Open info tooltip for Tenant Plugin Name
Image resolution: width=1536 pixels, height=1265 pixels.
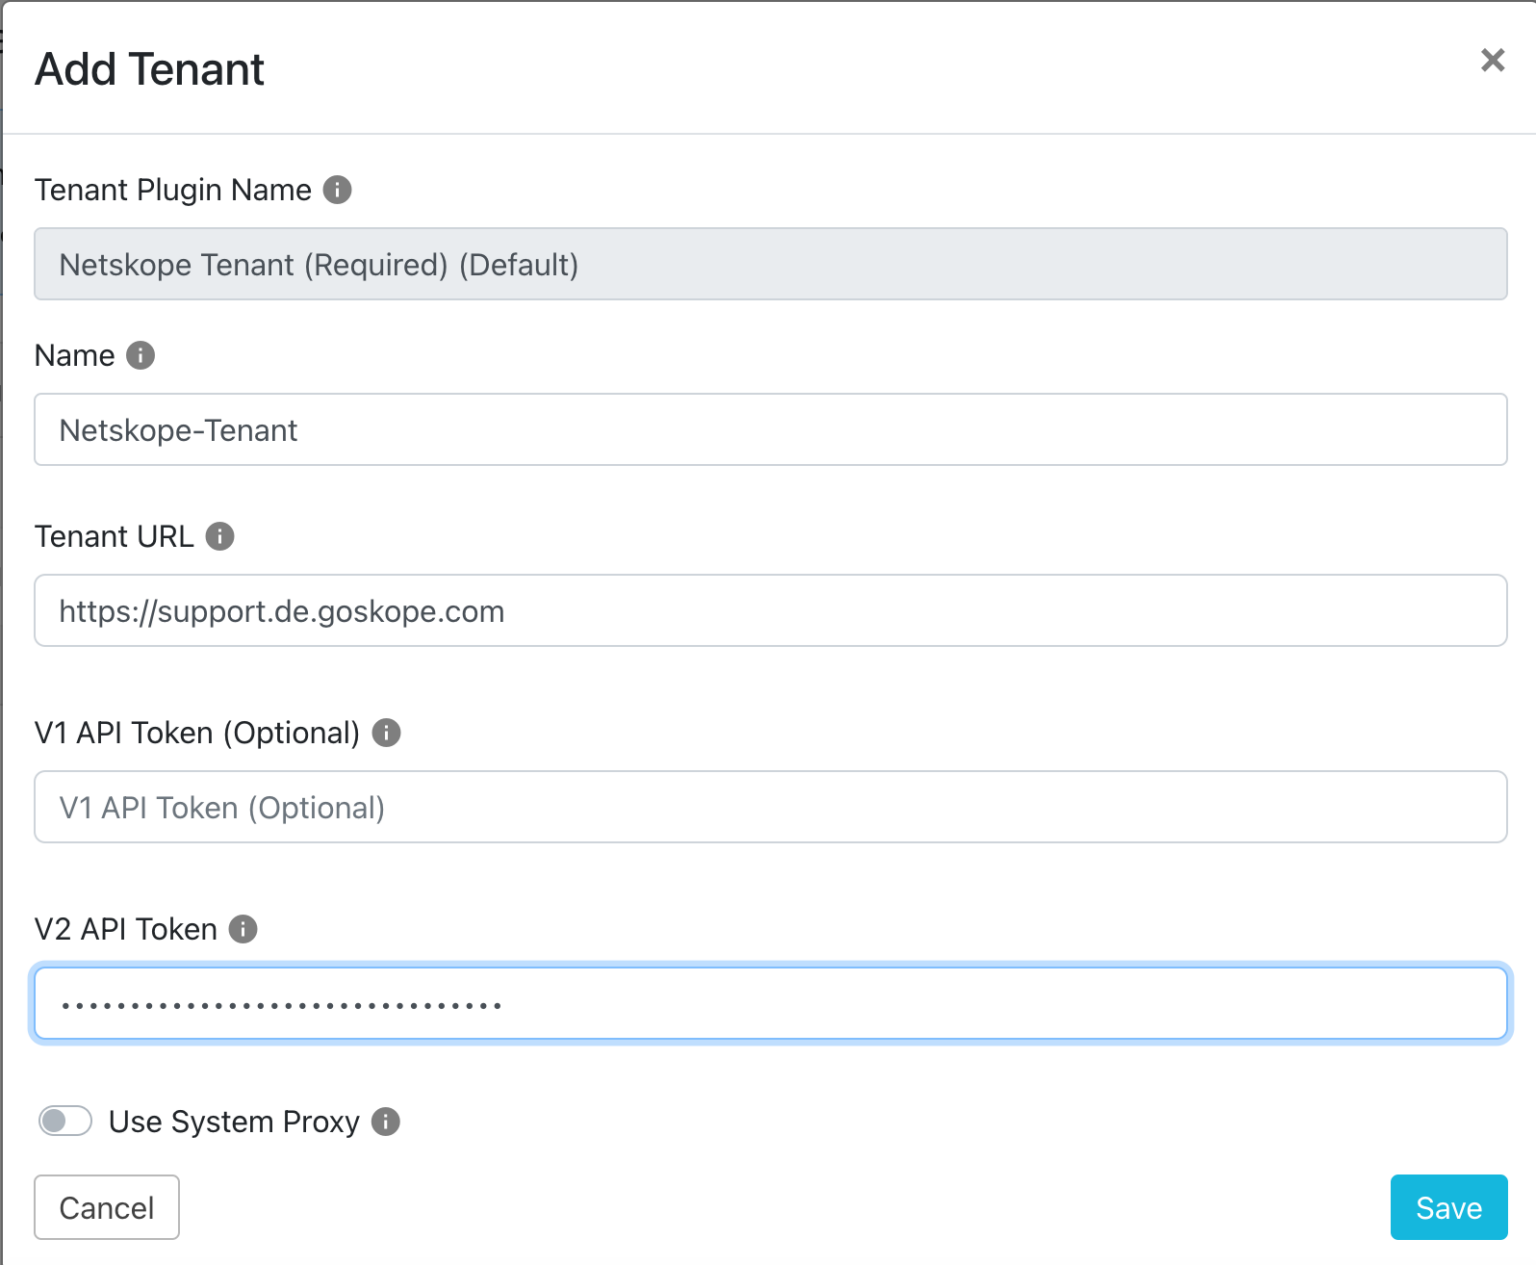coord(338,189)
